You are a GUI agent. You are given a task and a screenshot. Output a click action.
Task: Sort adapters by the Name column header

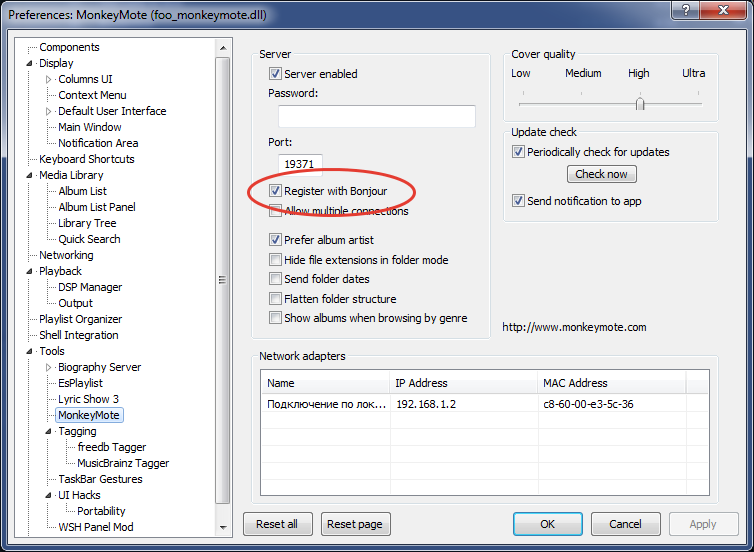(x=325, y=383)
